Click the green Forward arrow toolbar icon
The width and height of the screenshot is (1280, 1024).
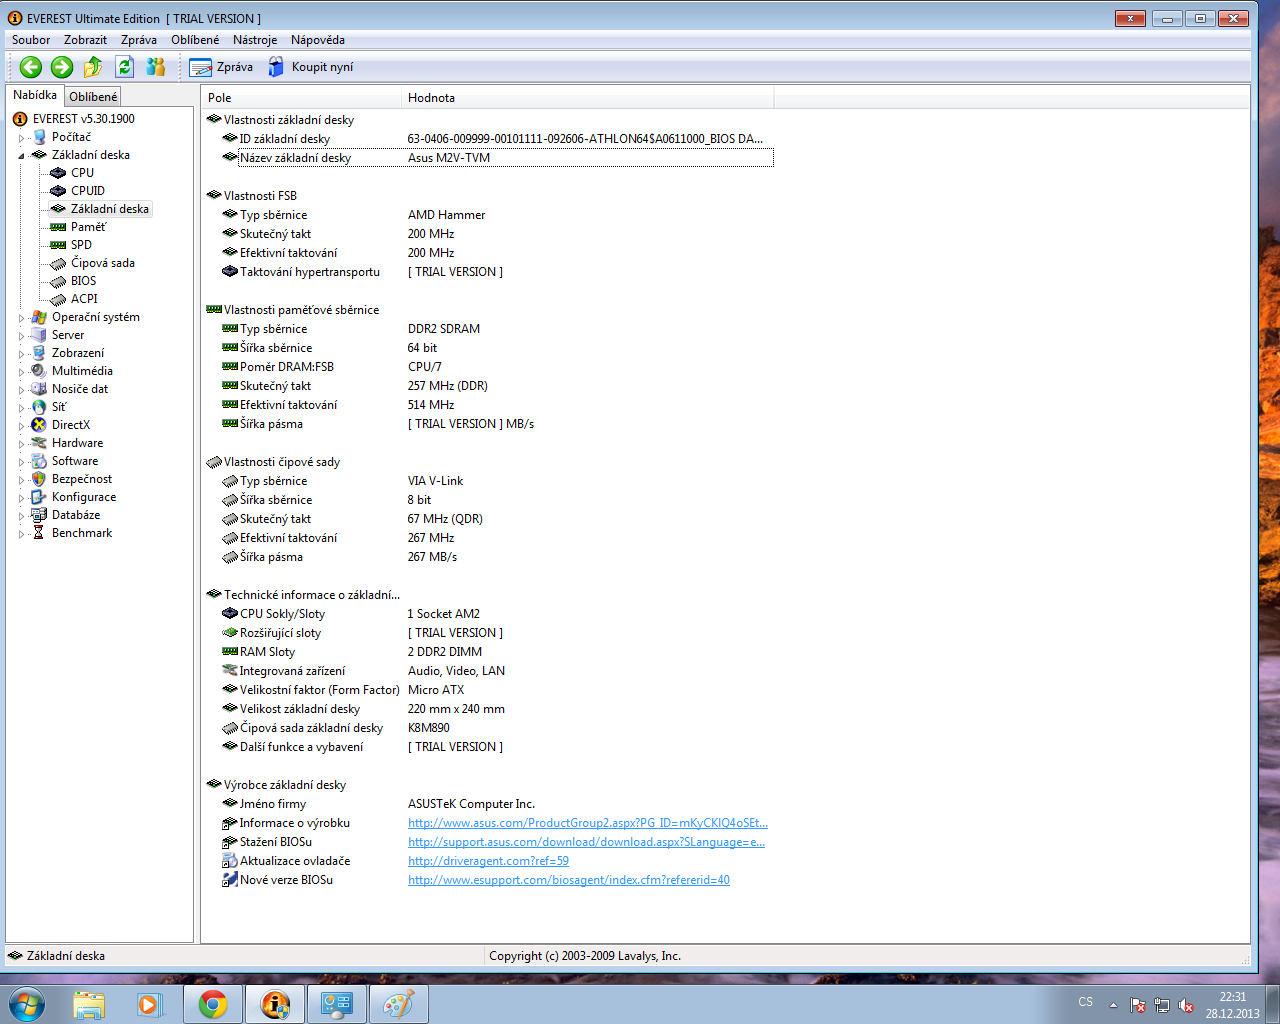tap(62, 67)
